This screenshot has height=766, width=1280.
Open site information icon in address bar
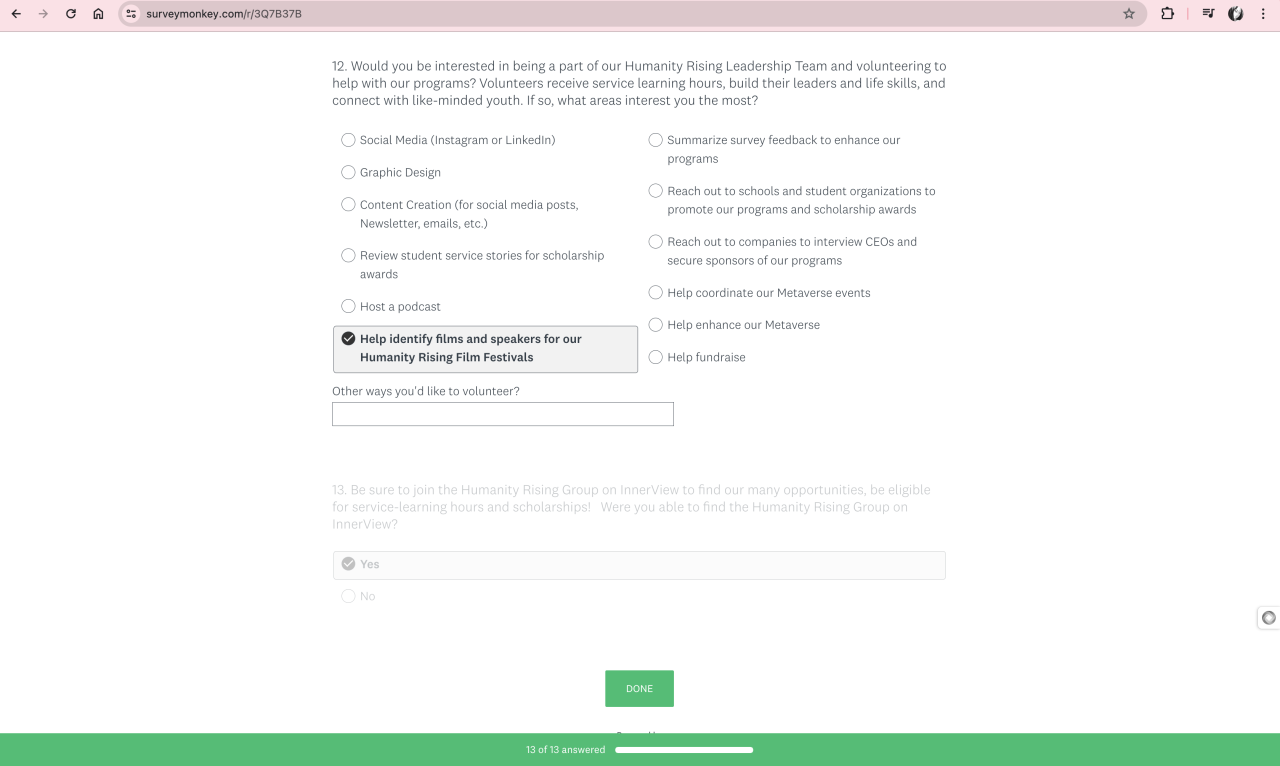tap(131, 14)
